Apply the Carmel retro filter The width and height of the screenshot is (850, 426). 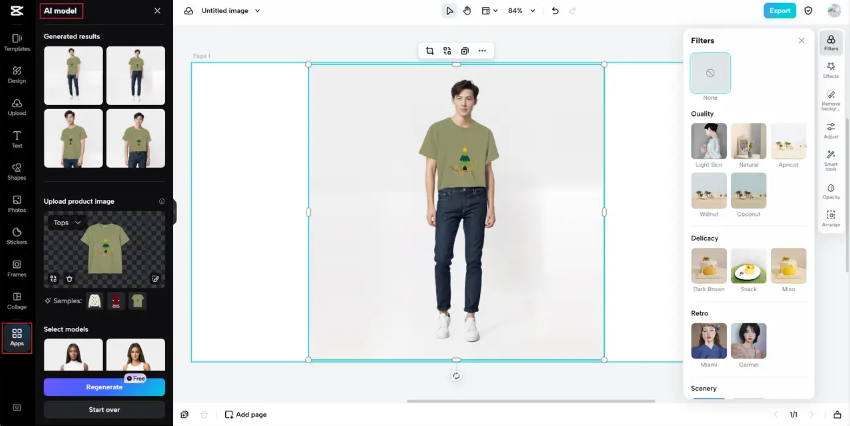[x=749, y=341]
